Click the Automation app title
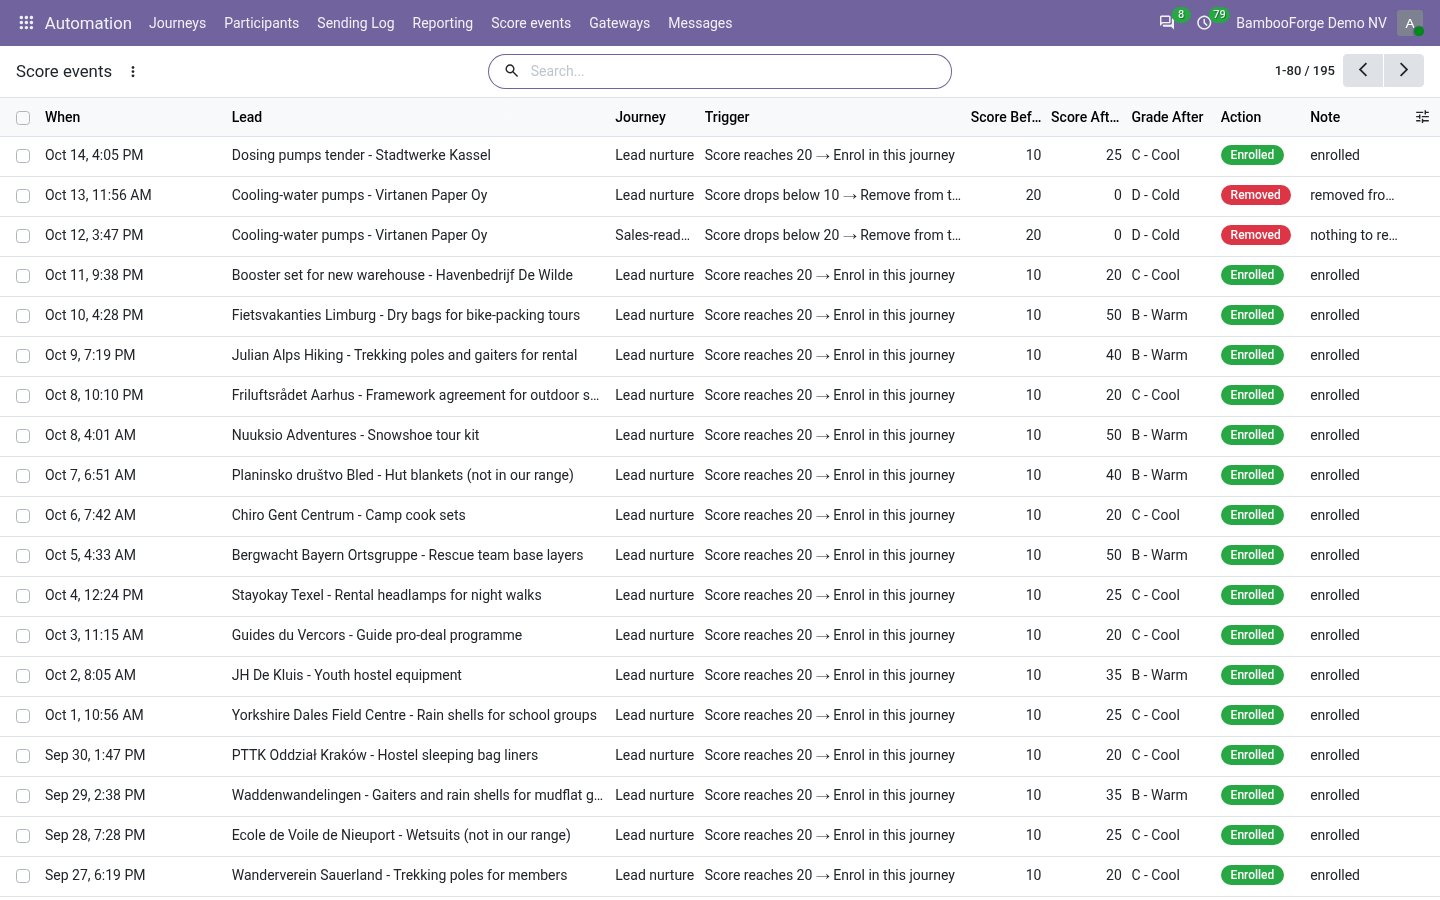Image resolution: width=1440 pixels, height=900 pixels. [x=88, y=23]
